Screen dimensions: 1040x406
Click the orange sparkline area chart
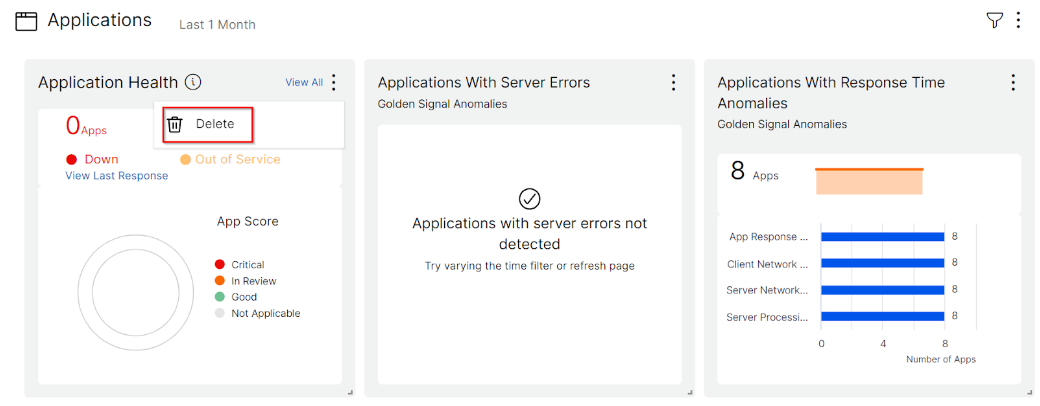point(869,182)
